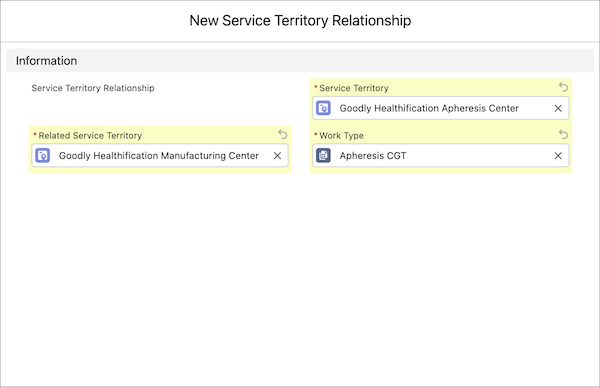600x387 pixels.
Task: Select the Apheresis CGT work type field
Action: point(440,156)
